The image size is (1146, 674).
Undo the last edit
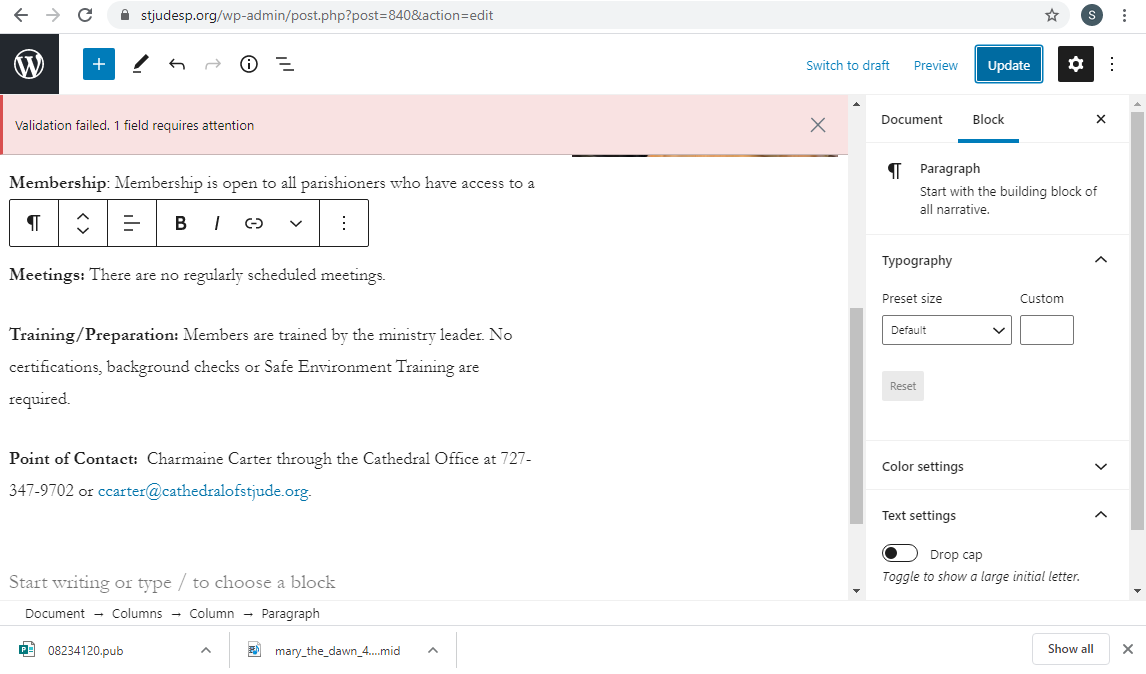click(177, 65)
